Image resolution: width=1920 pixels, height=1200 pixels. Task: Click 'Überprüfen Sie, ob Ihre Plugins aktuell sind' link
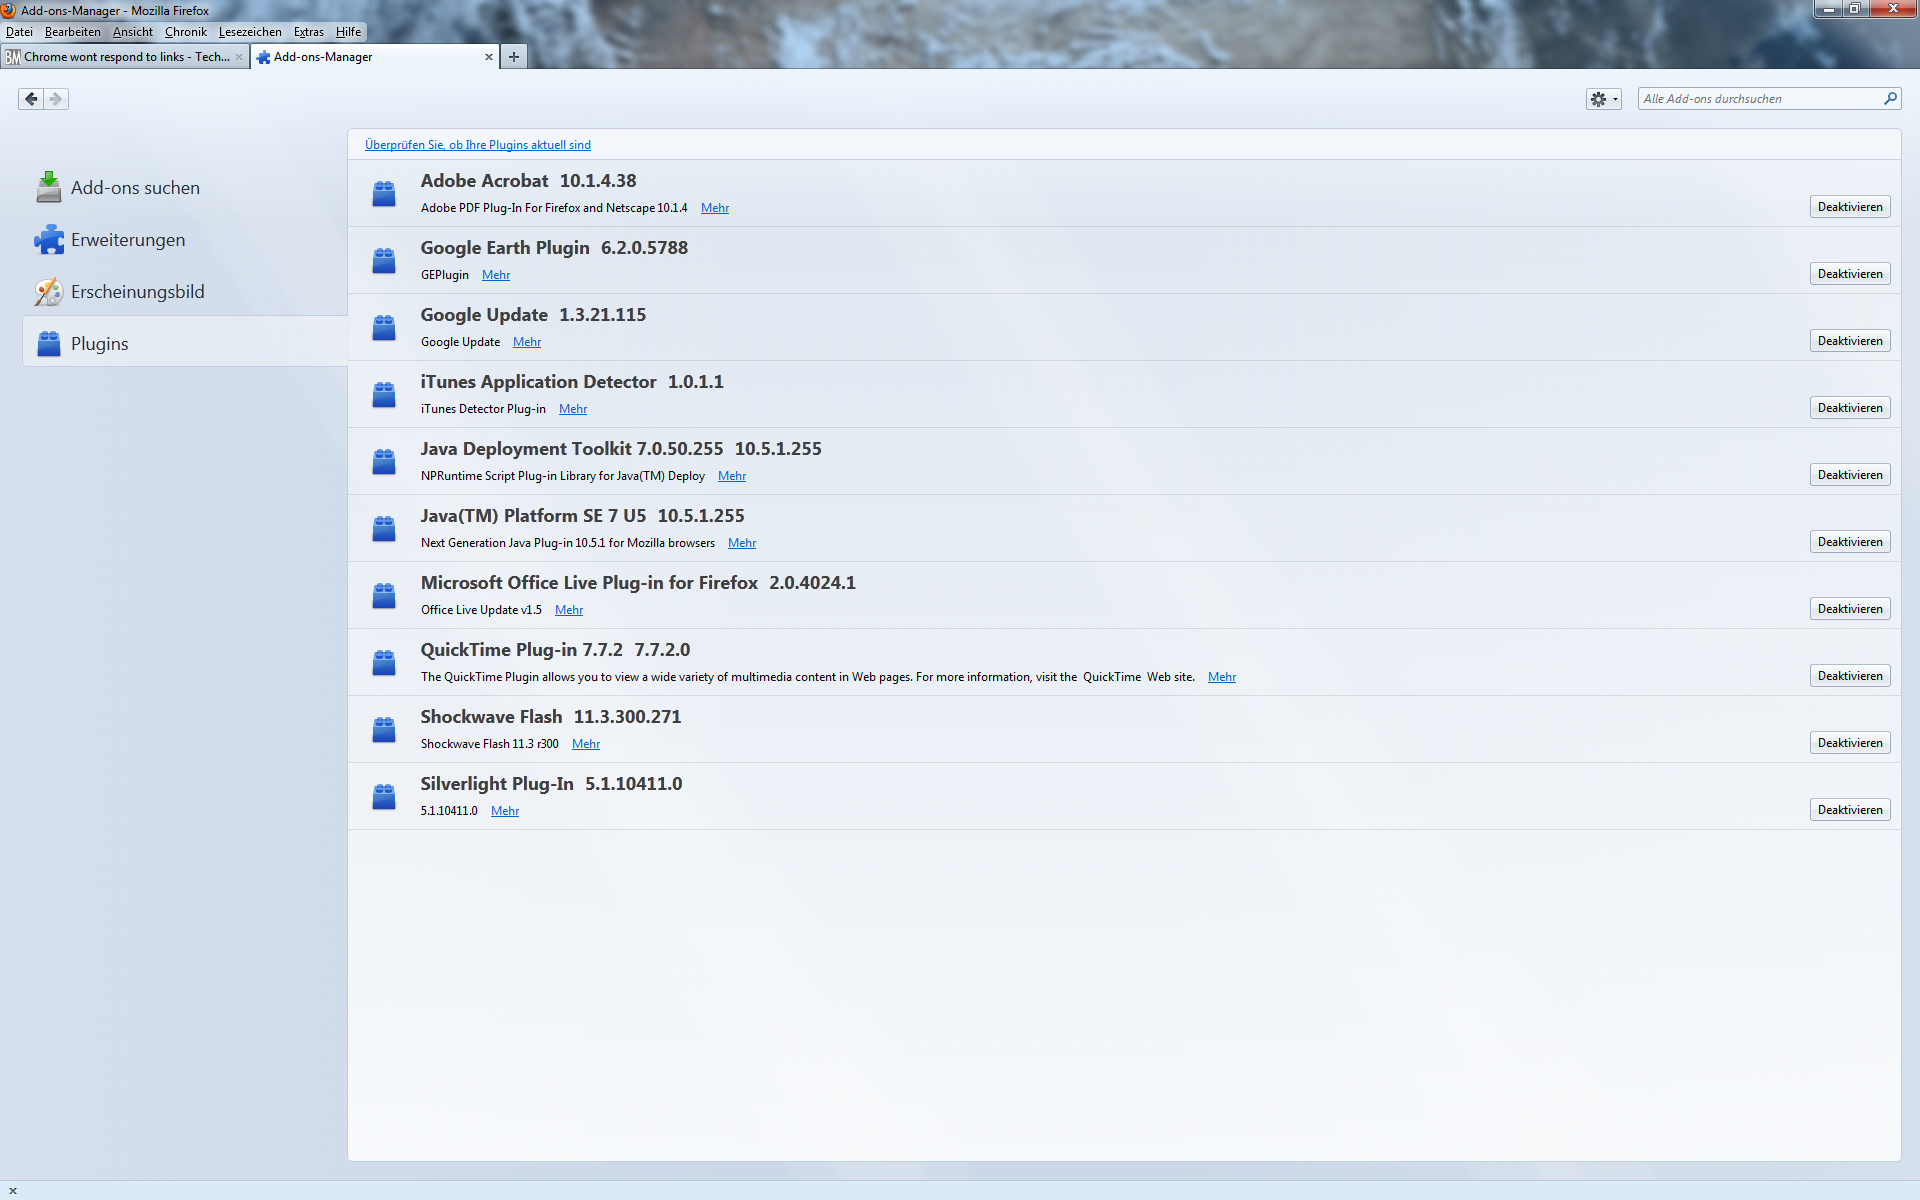478,145
